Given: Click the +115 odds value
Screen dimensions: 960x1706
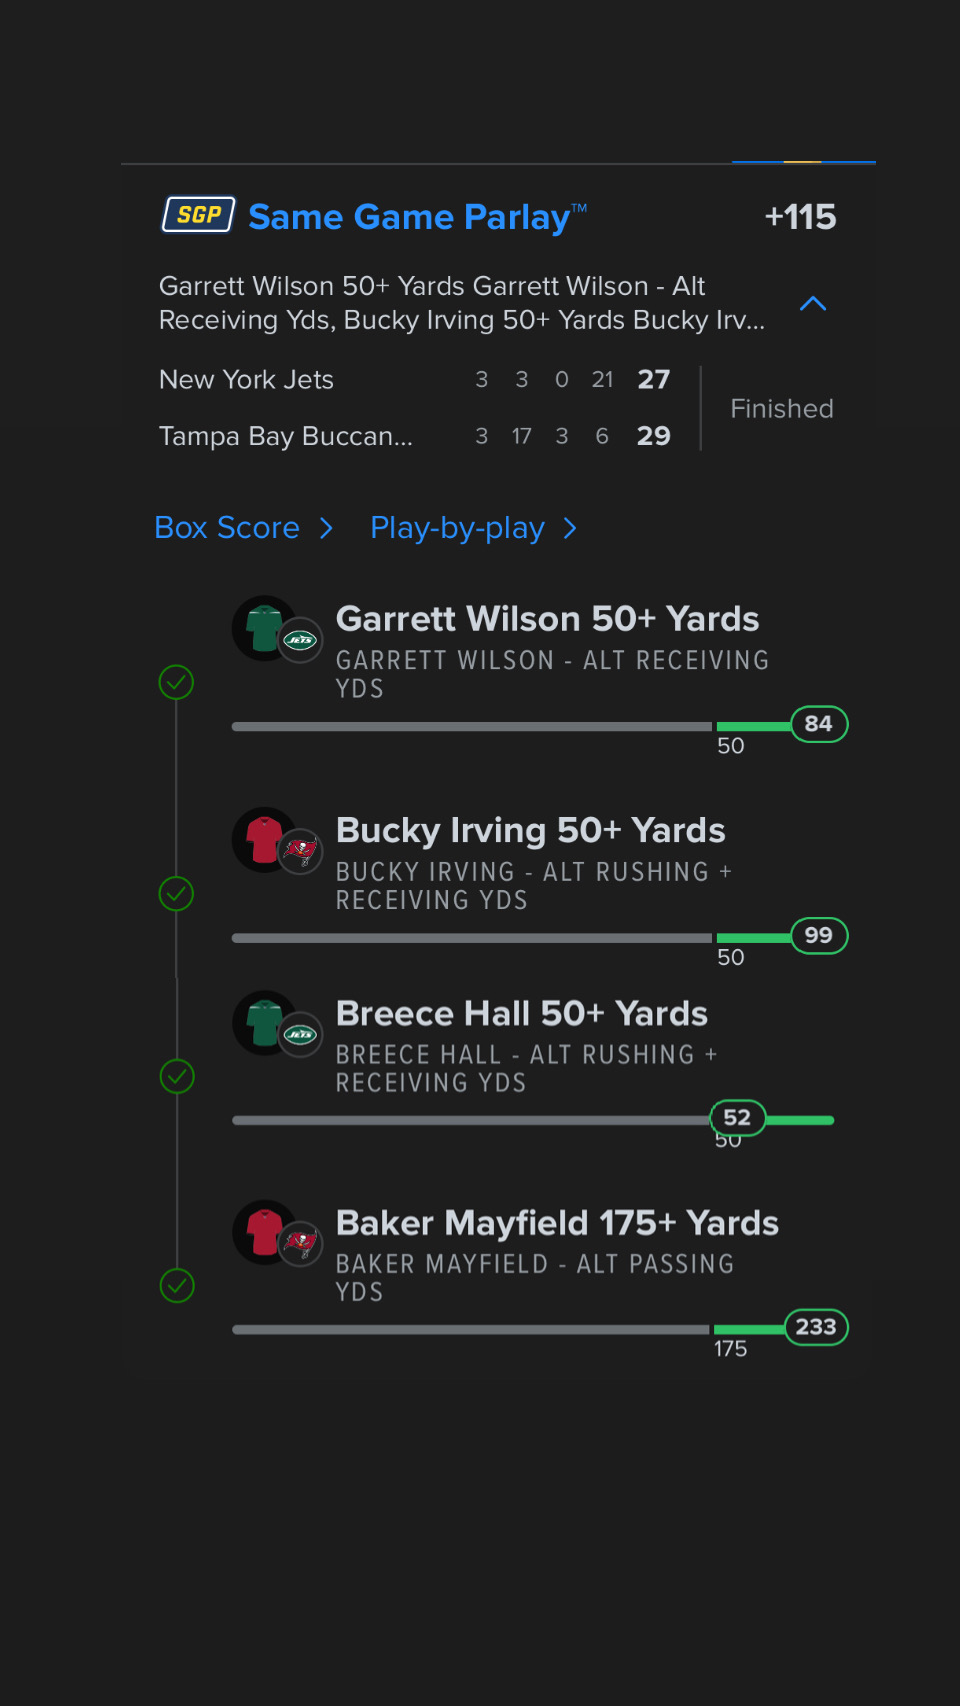Looking at the screenshot, I should (800, 217).
